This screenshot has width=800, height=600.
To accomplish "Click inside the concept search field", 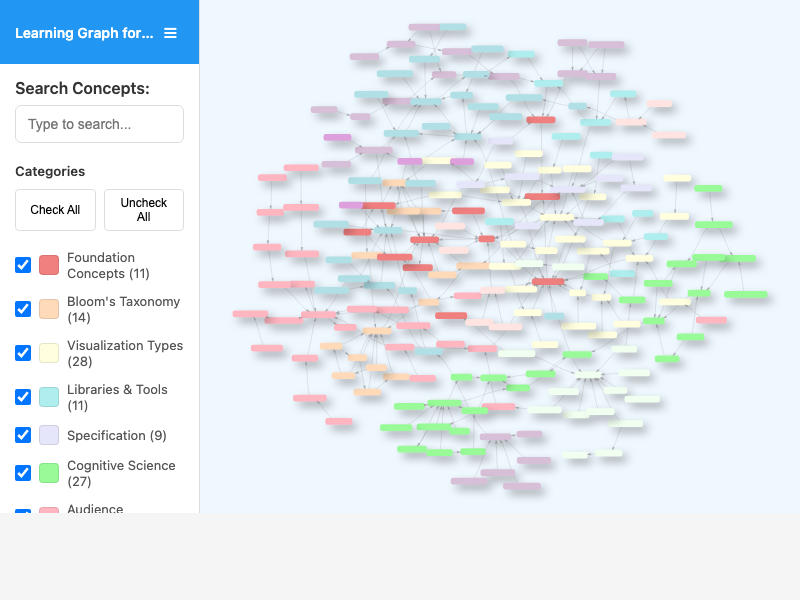I will (x=99, y=124).
